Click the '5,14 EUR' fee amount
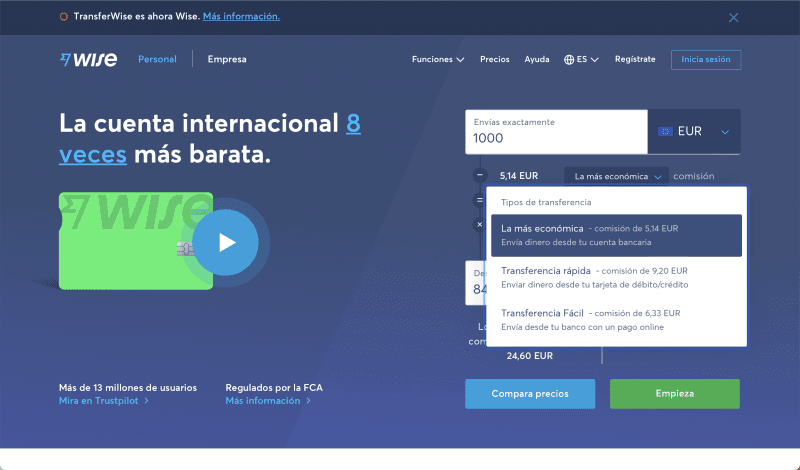 tap(519, 176)
